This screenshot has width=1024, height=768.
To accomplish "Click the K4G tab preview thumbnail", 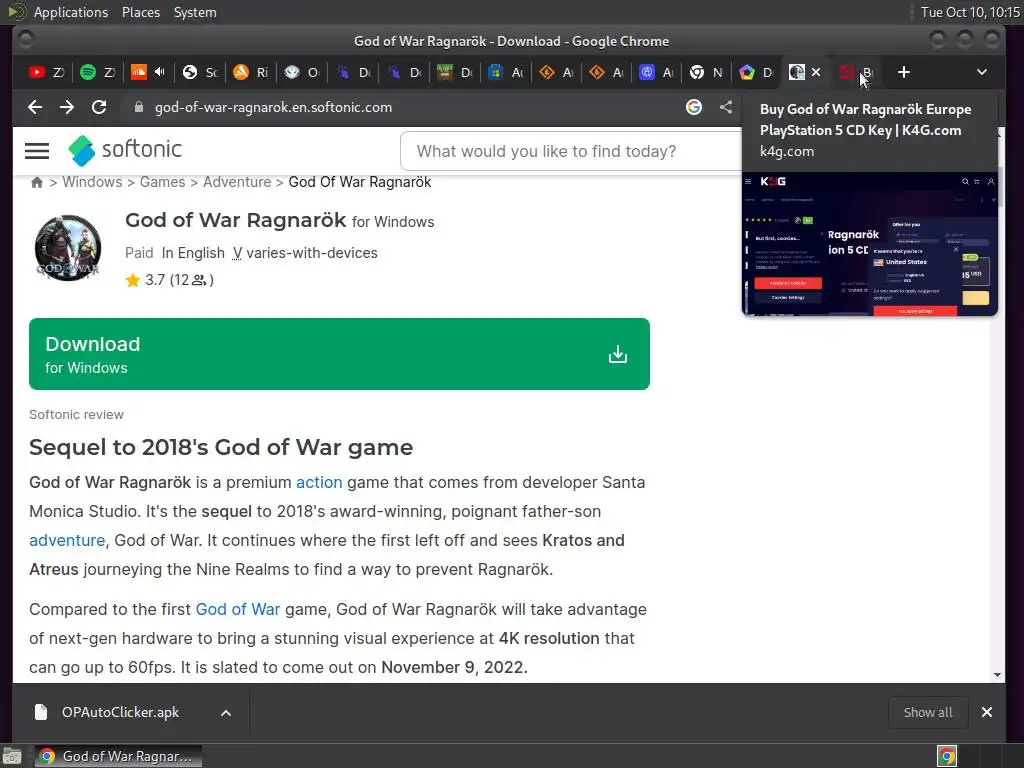I will tap(870, 244).
